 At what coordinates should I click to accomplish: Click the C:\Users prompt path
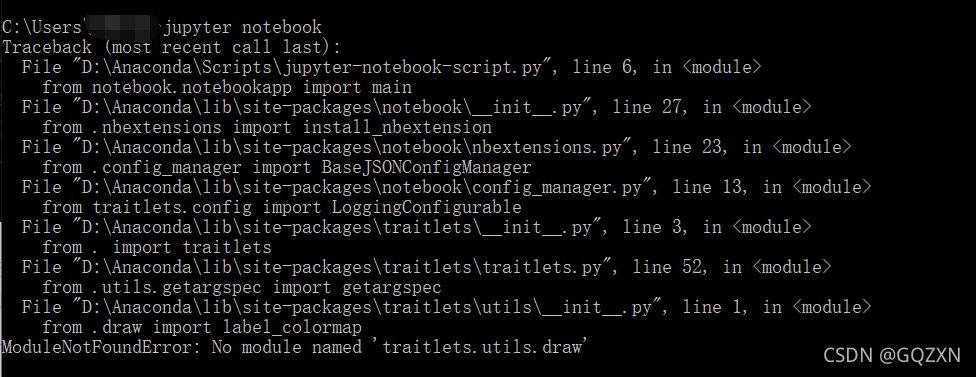point(42,27)
